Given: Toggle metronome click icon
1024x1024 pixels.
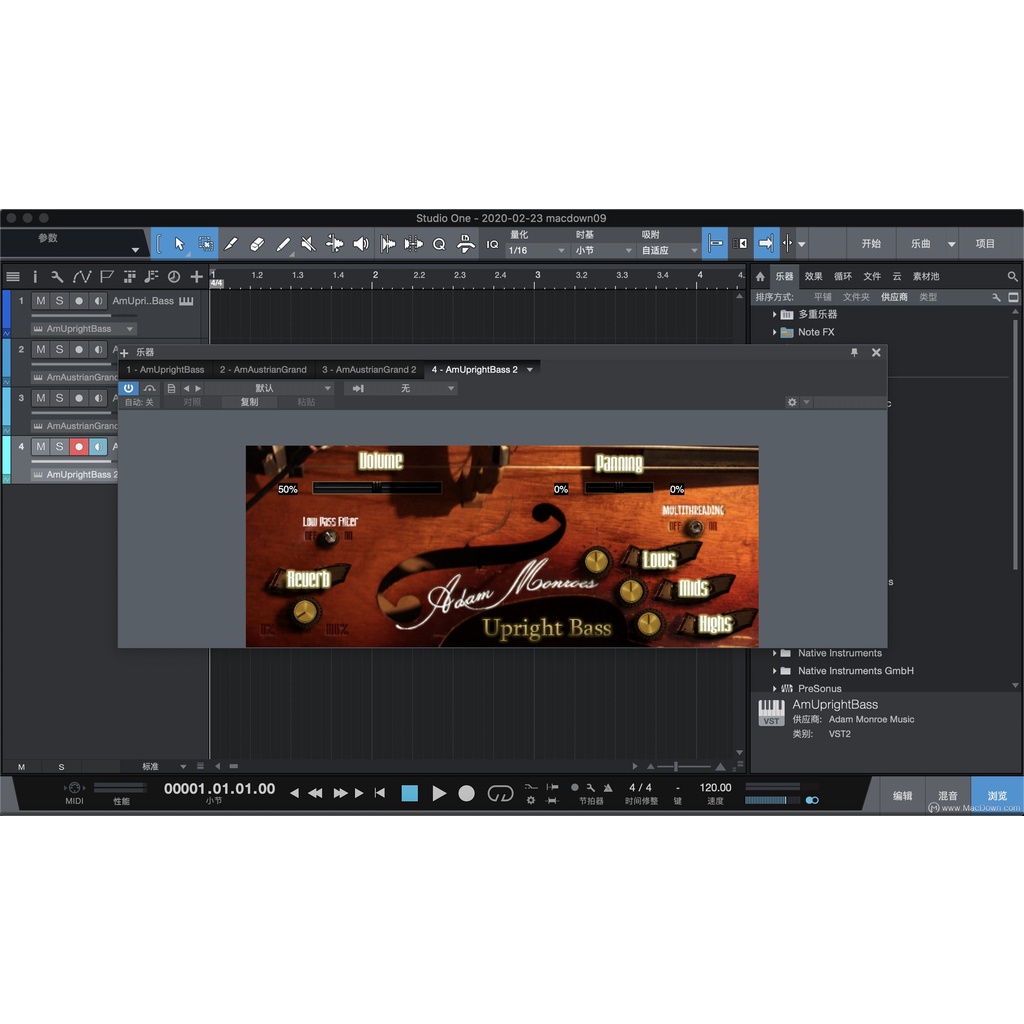Looking at the screenshot, I should (x=608, y=788).
